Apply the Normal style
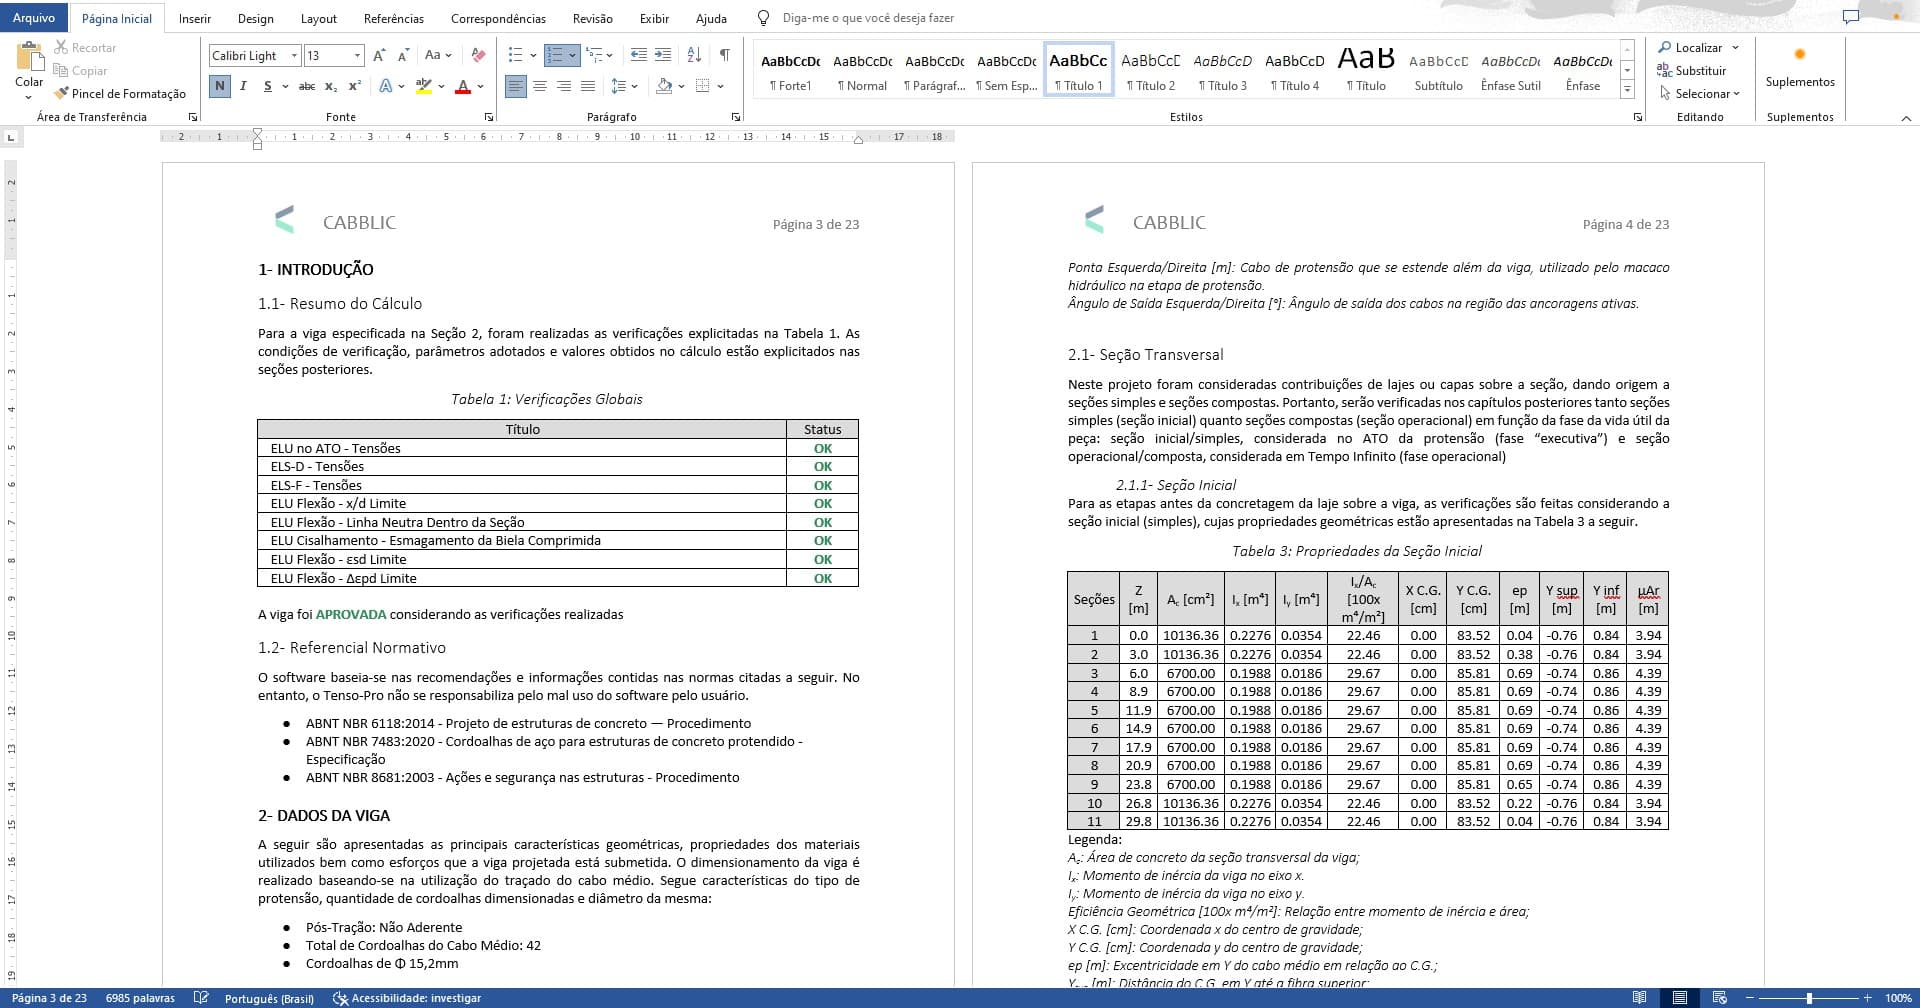1920x1008 pixels. 863,71
